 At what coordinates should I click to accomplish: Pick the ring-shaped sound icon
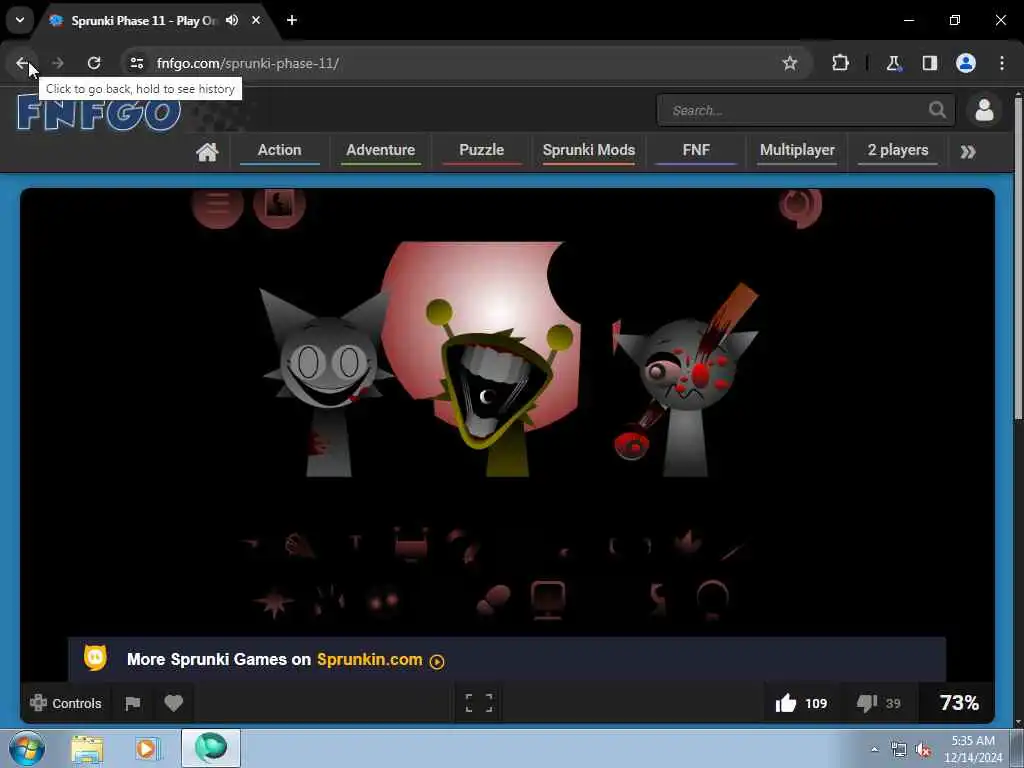tap(712, 598)
